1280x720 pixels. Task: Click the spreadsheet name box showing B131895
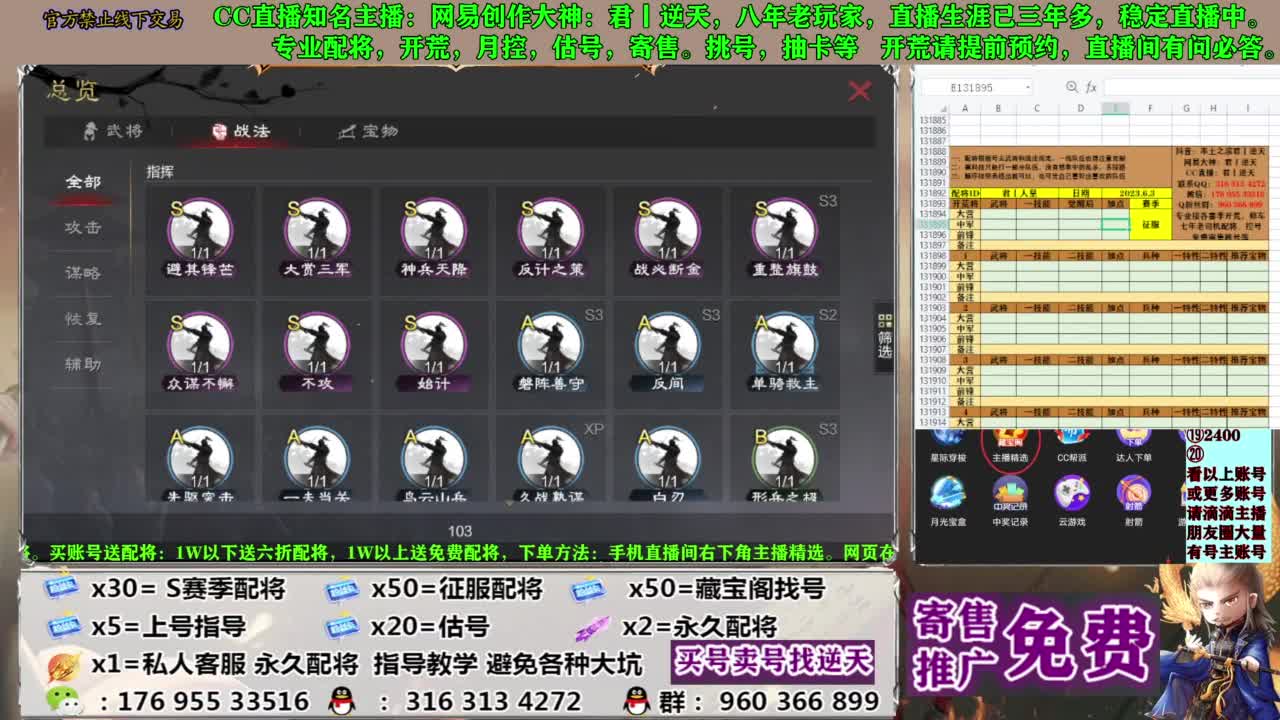point(970,88)
